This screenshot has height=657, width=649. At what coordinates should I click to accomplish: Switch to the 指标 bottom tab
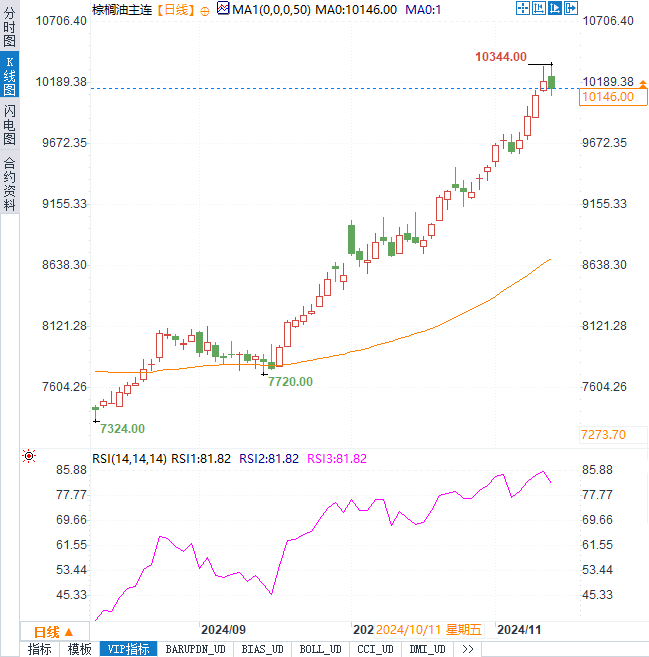point(40,649)
